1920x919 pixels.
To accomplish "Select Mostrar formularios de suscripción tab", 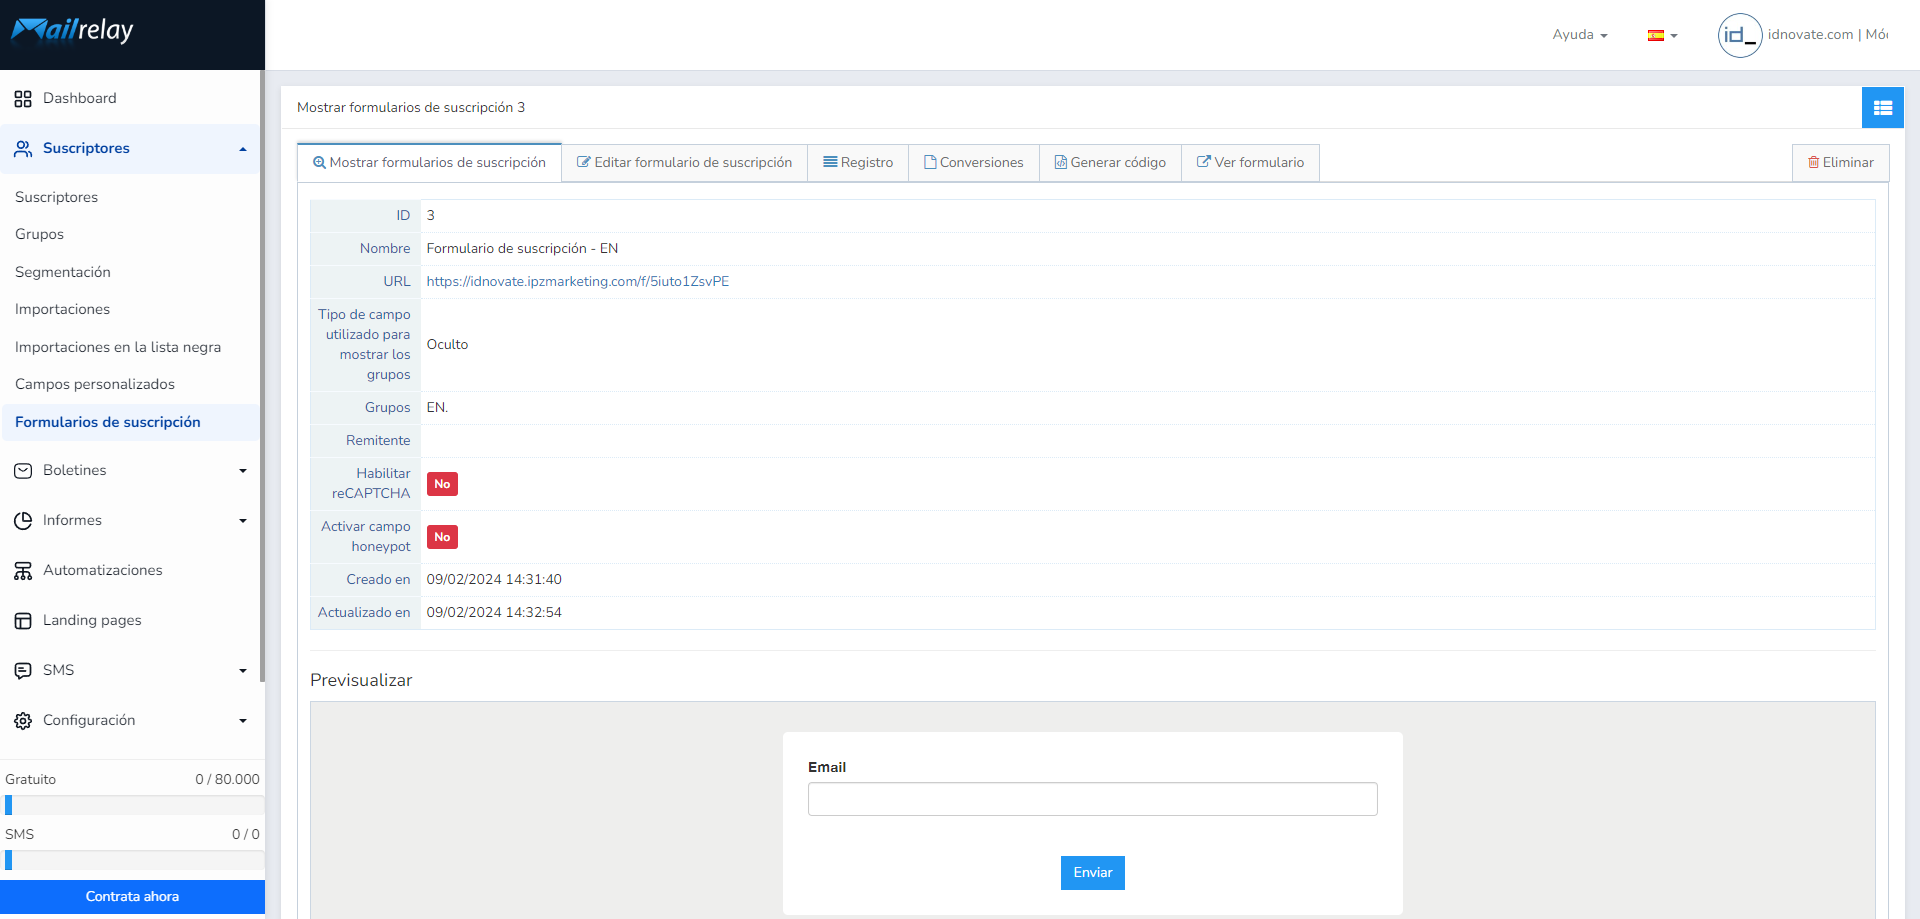I will (x=430, y=163).
